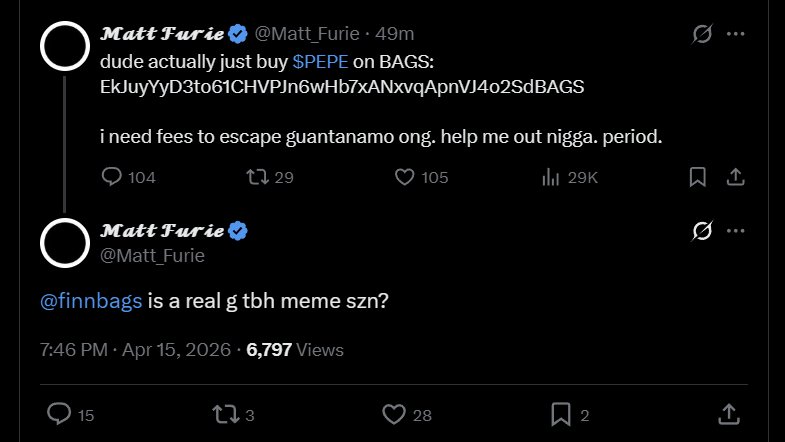Like the top tweet with 105 likes
Image resolution: width=785 pixels, height=442 pixels.
pyautogui.click(x=405, y=177)
